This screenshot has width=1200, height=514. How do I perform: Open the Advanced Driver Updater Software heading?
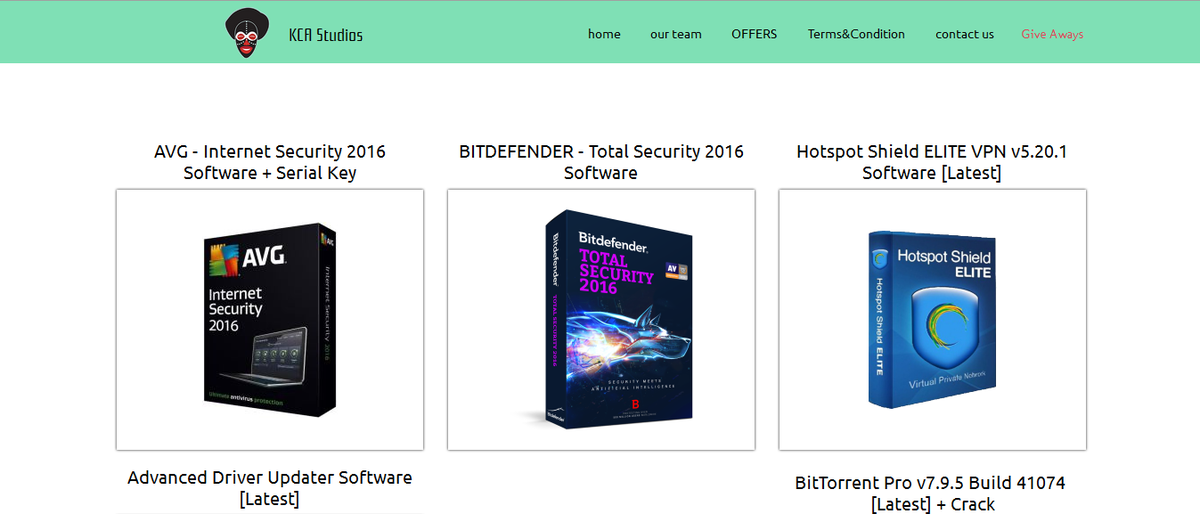(x=270, y=488)
